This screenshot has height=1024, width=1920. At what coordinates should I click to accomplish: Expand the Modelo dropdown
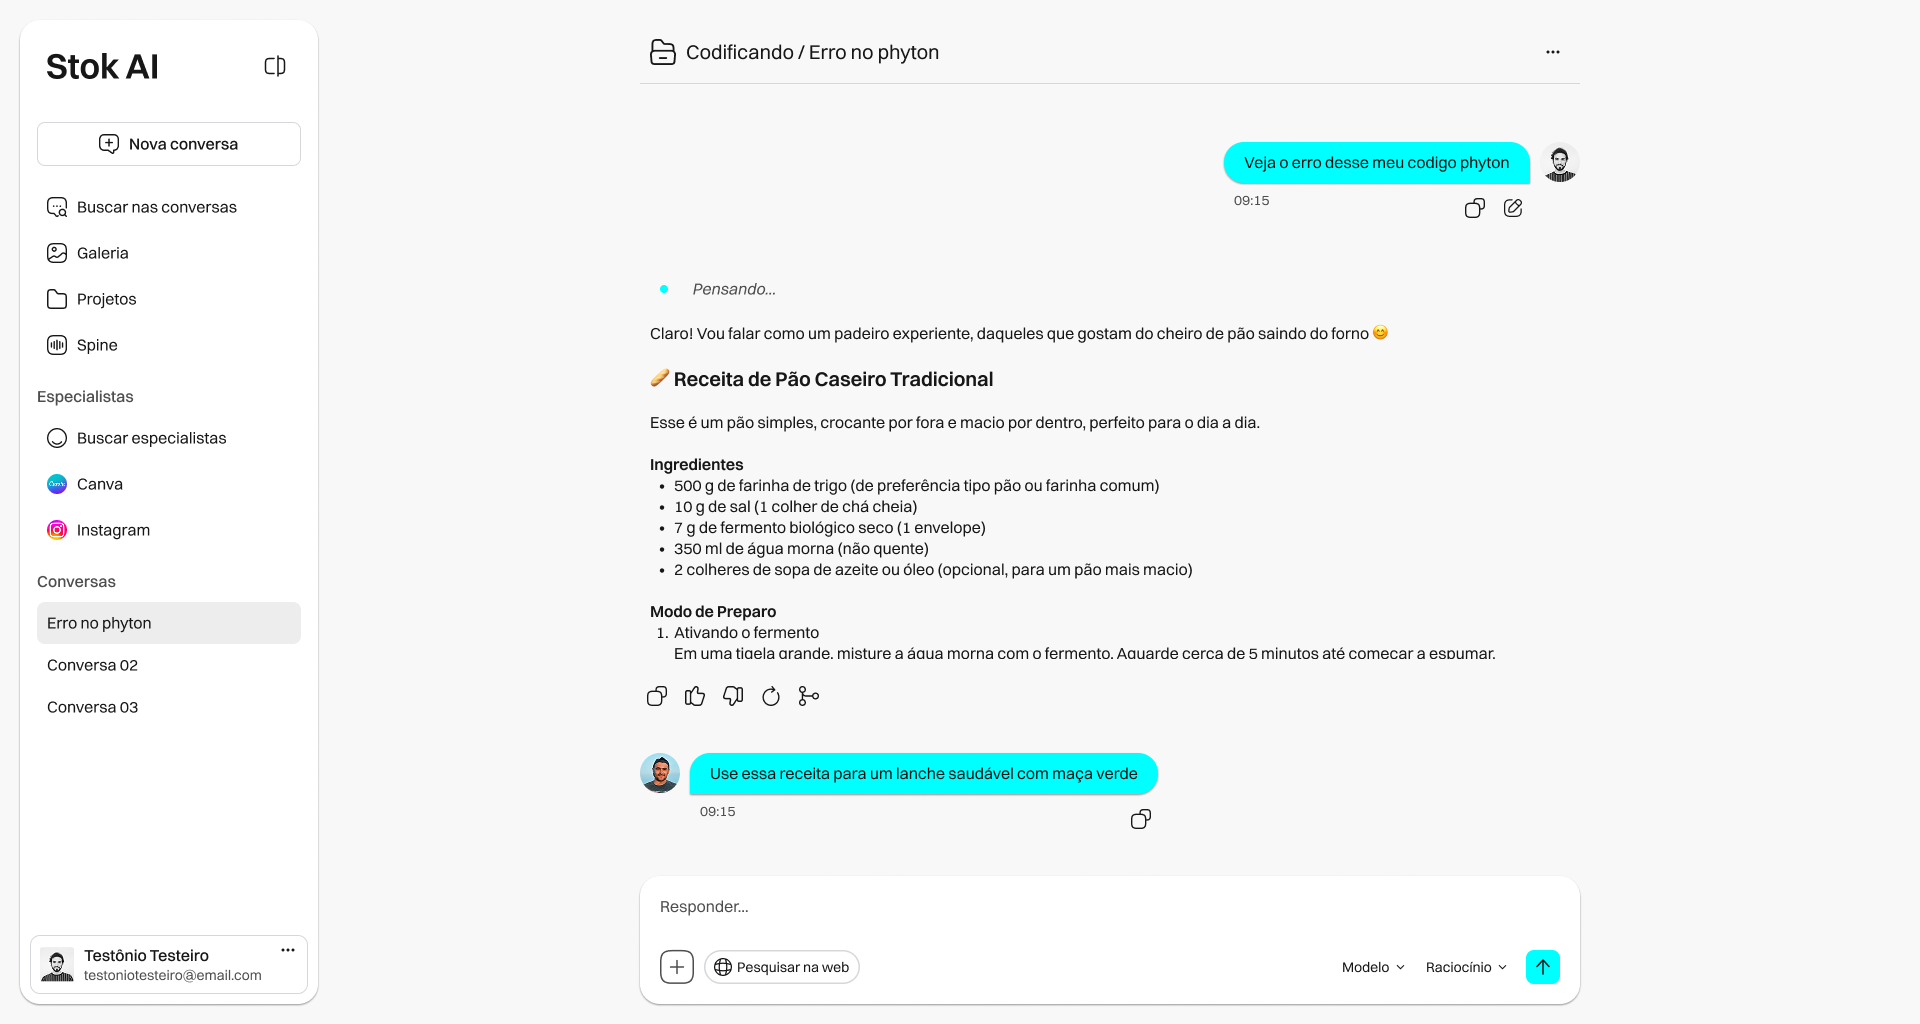pyautogui.click(x=1372, y=967)
